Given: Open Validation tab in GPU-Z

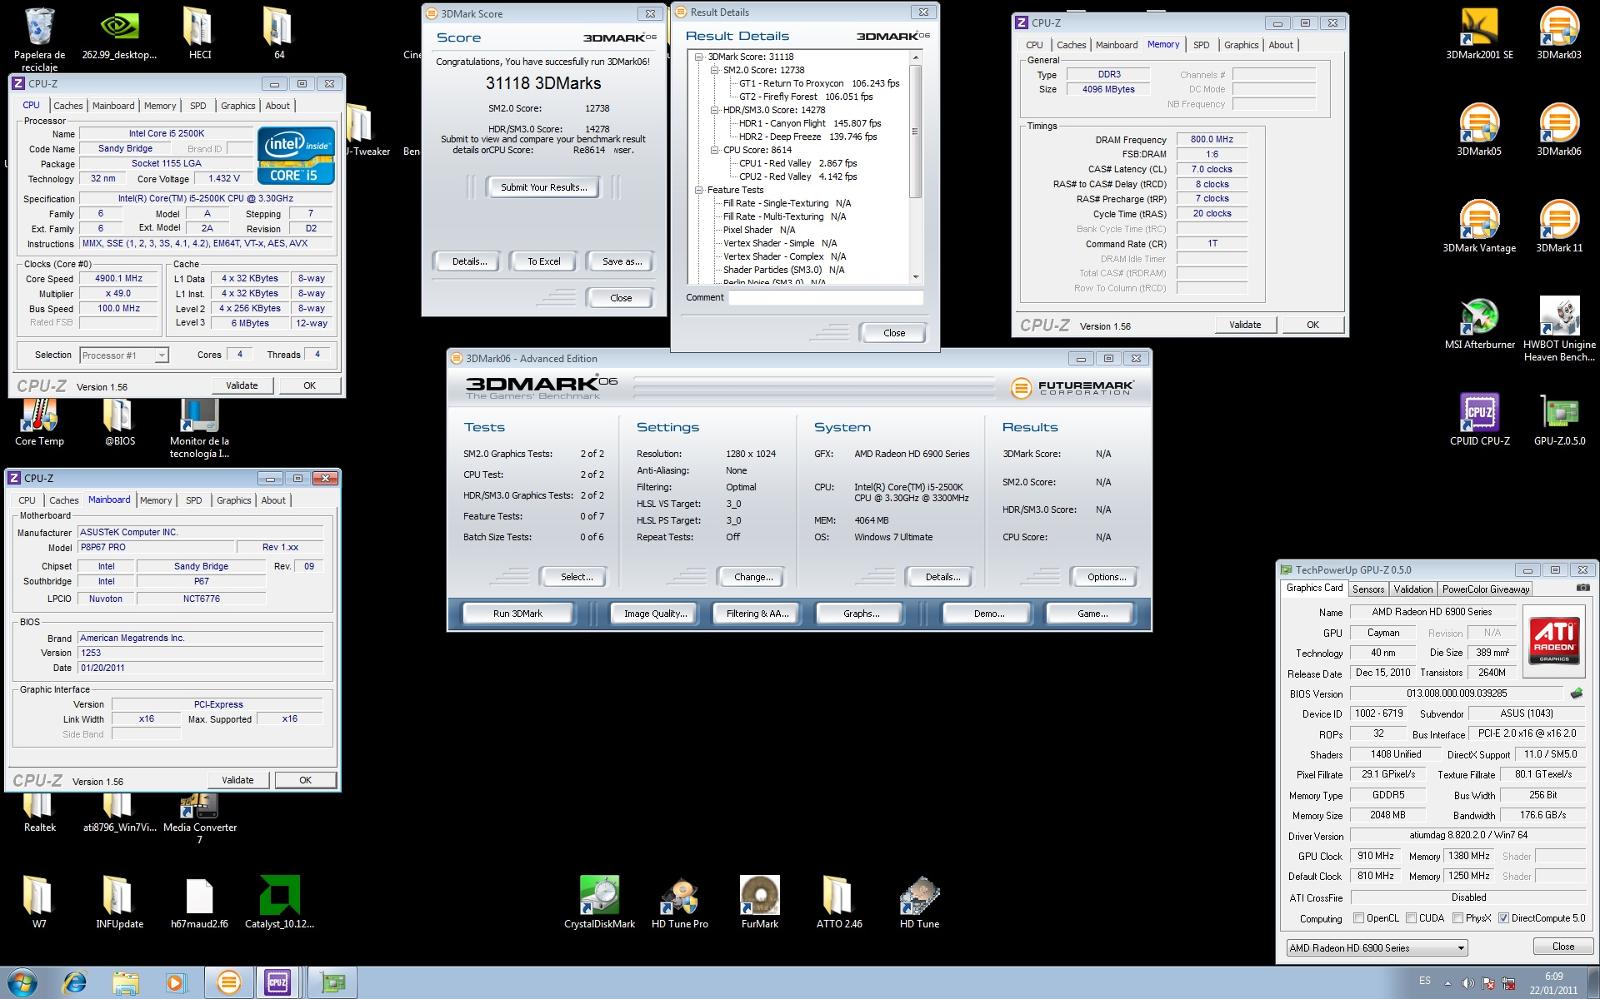Looking at the screenshot, I should (x=1413, y=589).
